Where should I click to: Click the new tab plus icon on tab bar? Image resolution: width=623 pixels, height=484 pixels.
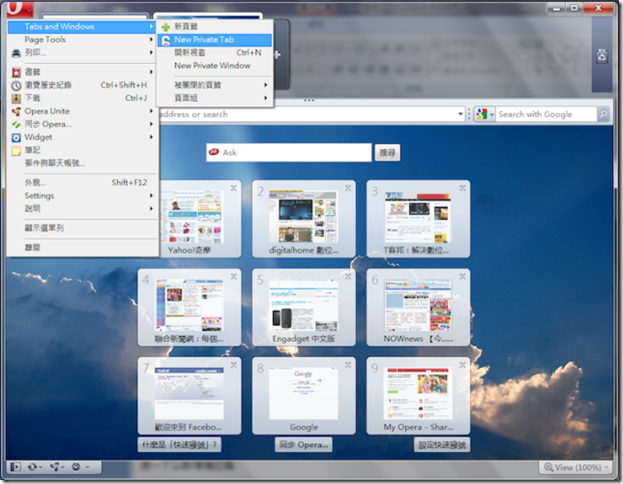click(277, 54)
